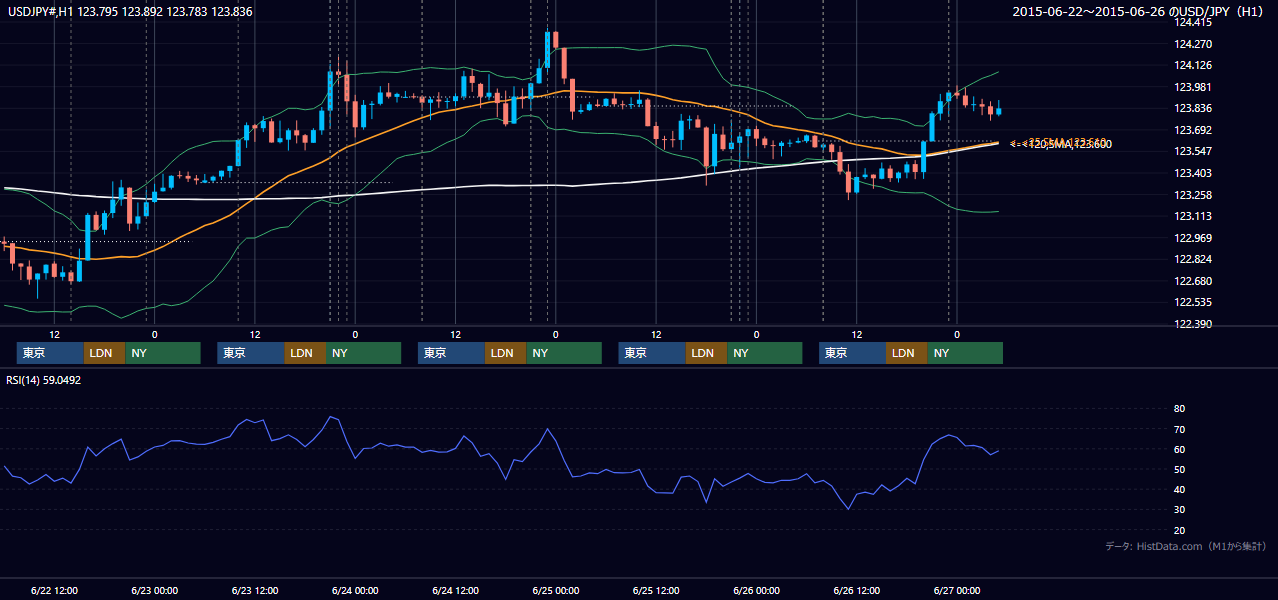Select the 123.403 price level label
Viewport: 1278px width, 600px height.
pyautogui.click(x=1194, y=173)
